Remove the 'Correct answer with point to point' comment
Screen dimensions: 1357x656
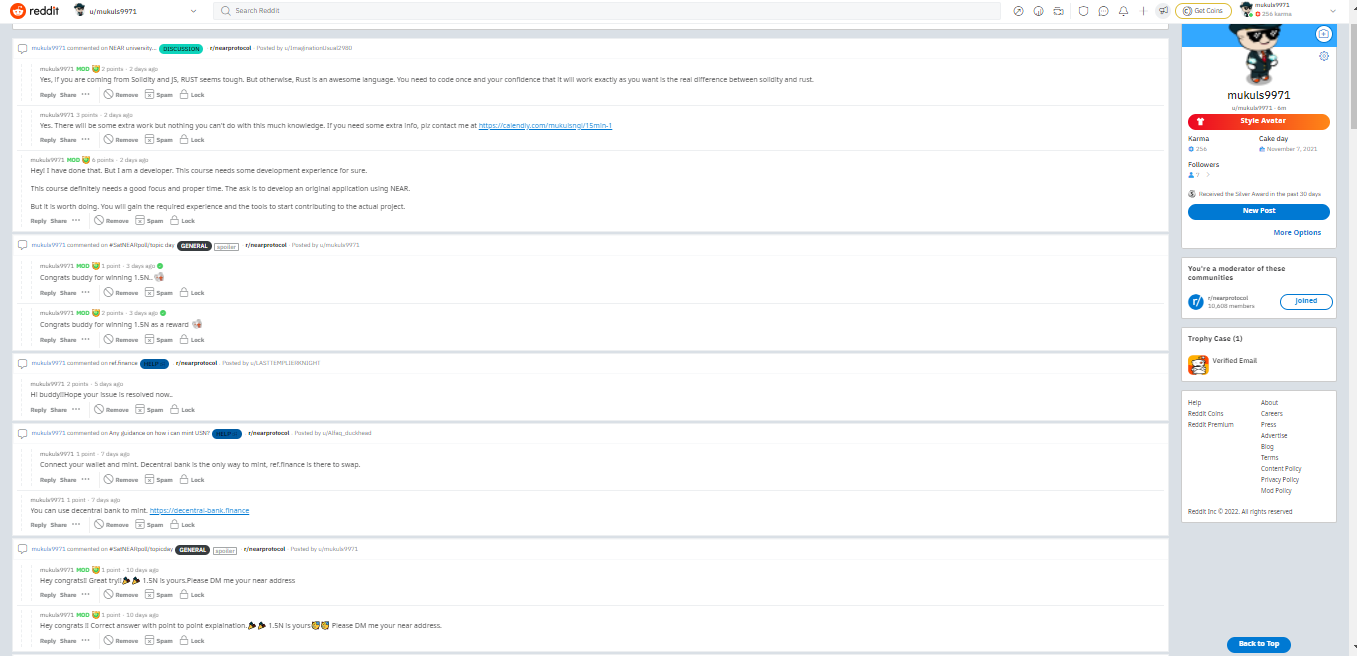121,641
